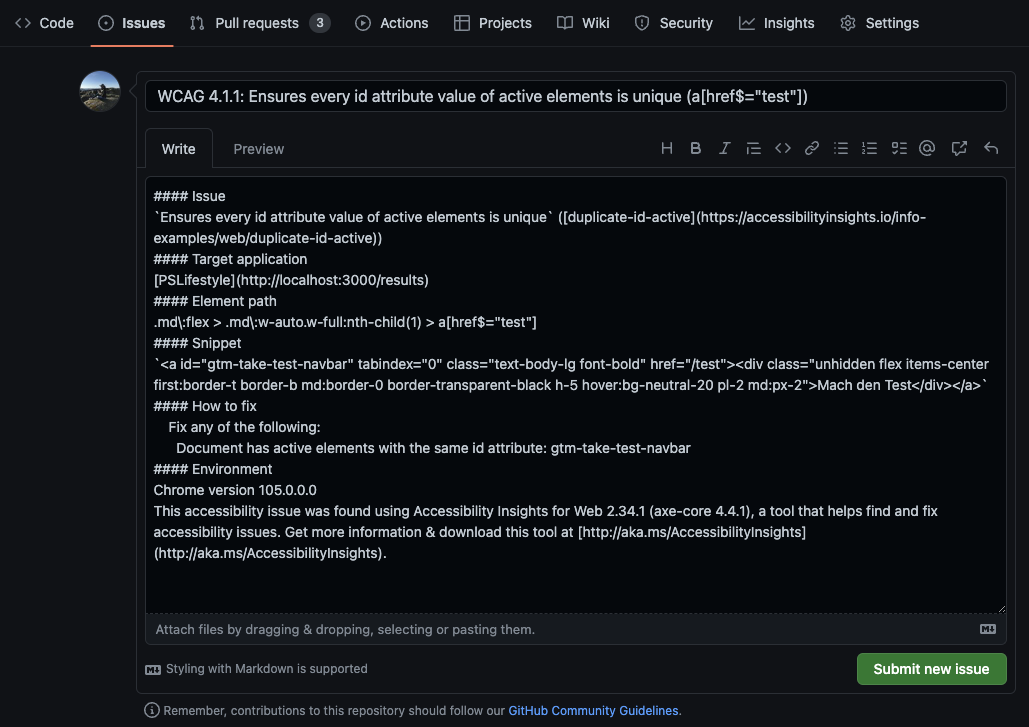Insert a numbered list
Screen dimensions: 1029x727
click(x=870, y=148)
